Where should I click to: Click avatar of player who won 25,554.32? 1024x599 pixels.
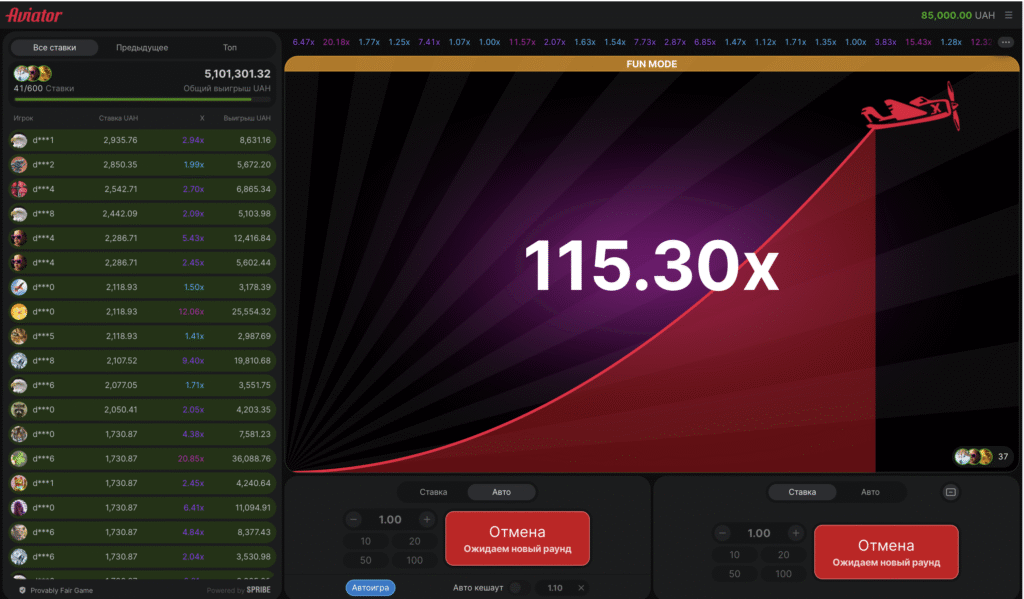[19, 312]
